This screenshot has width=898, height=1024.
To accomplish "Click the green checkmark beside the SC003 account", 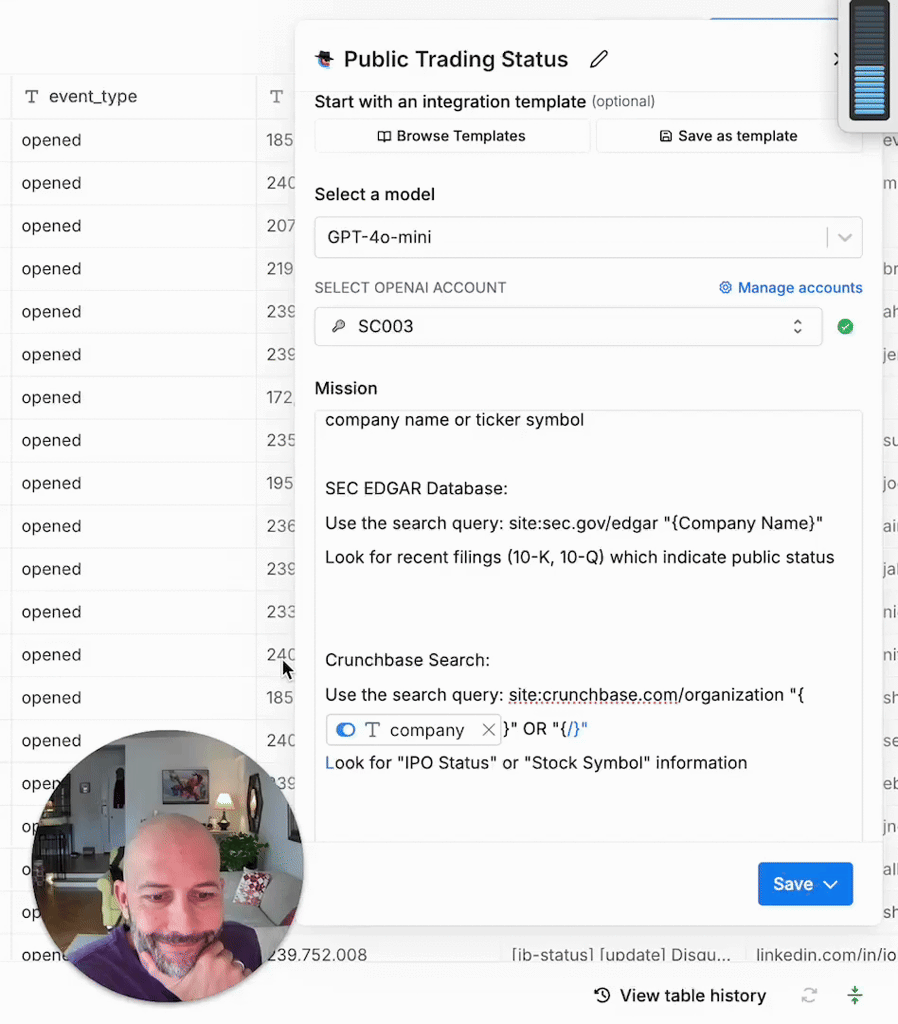I will click(x=845, y=327).
